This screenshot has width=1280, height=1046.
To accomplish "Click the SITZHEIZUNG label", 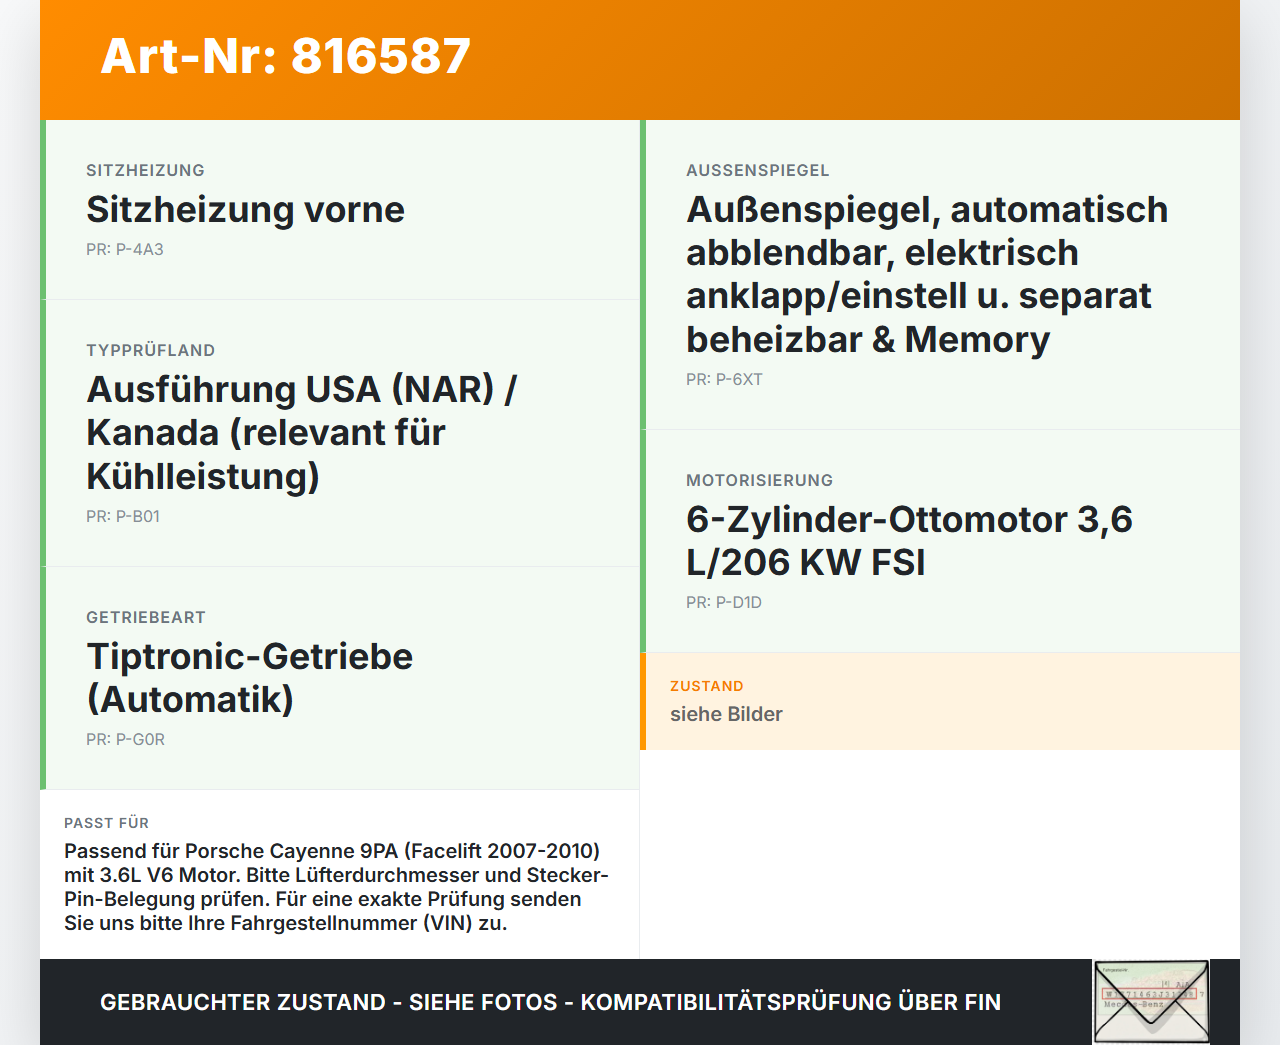I will pyautogui.click(x=145, y=170).
